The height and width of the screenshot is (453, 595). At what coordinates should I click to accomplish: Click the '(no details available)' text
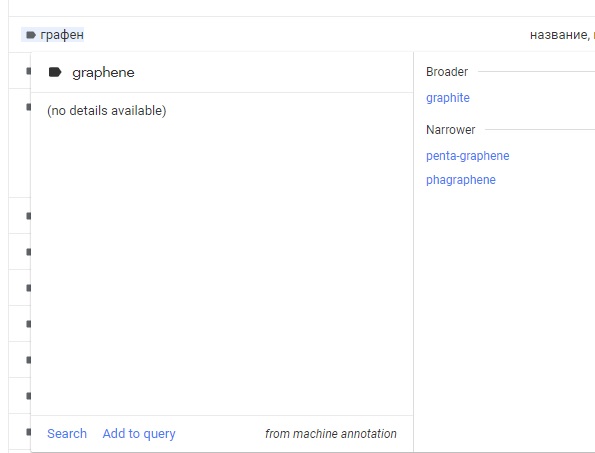coord(107,111)
